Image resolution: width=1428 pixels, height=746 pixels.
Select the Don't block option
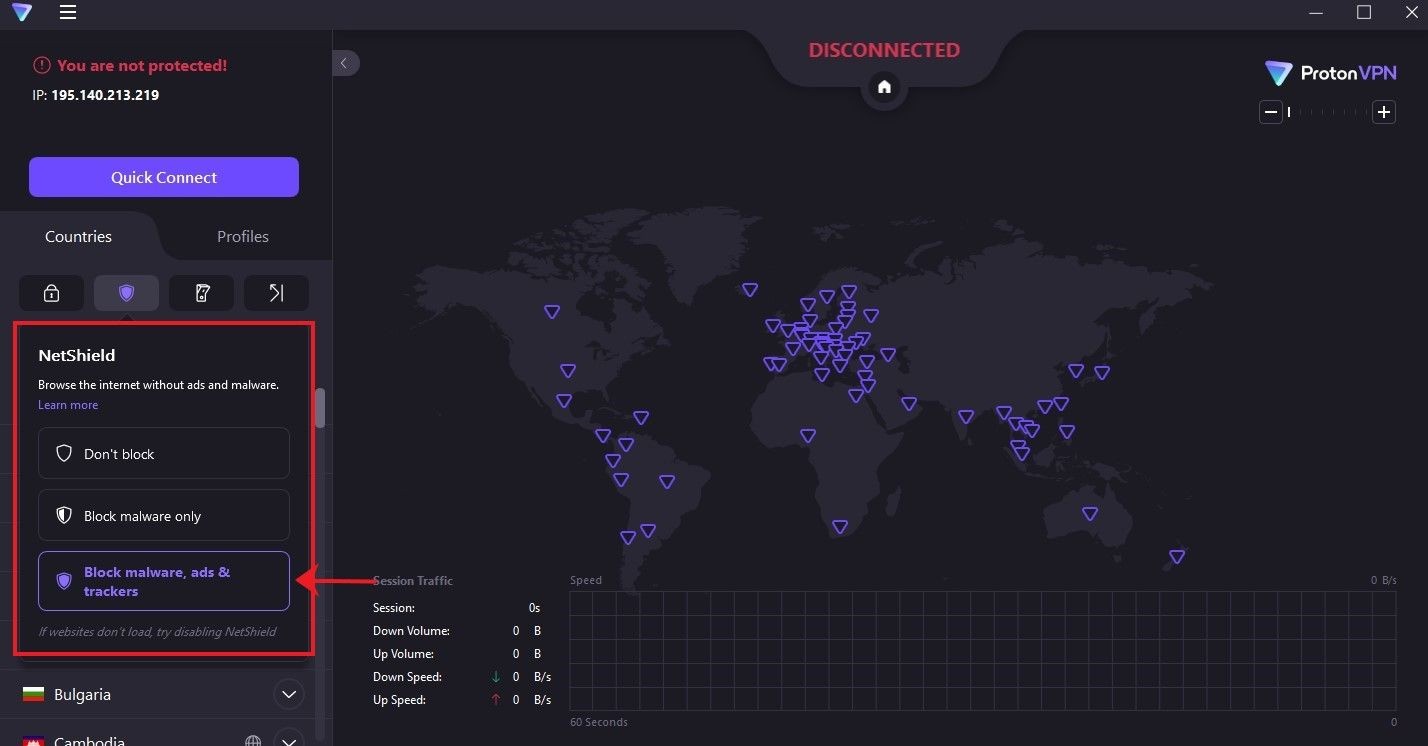[164, 453]
